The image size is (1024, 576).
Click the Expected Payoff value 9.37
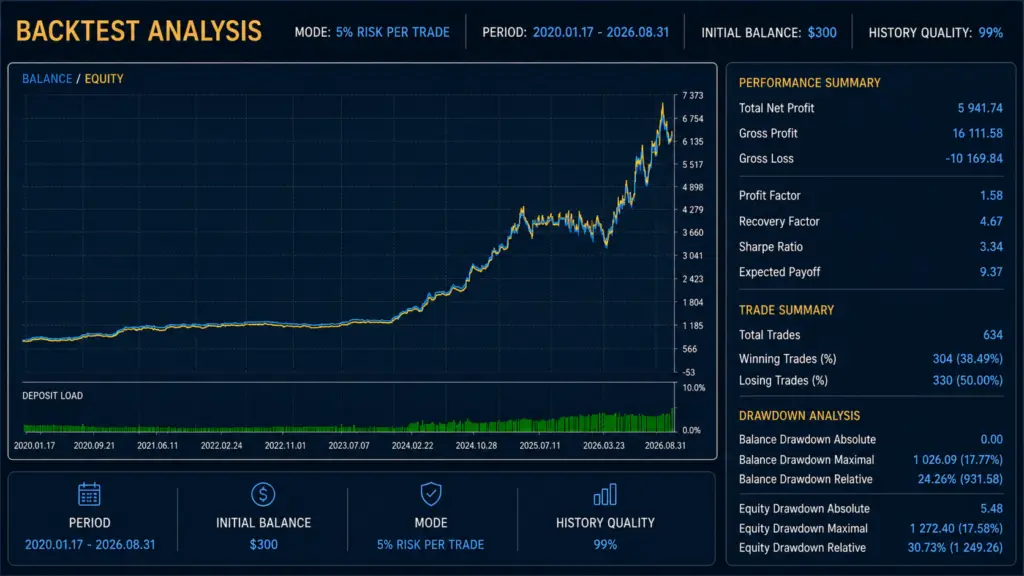point(991,272)
